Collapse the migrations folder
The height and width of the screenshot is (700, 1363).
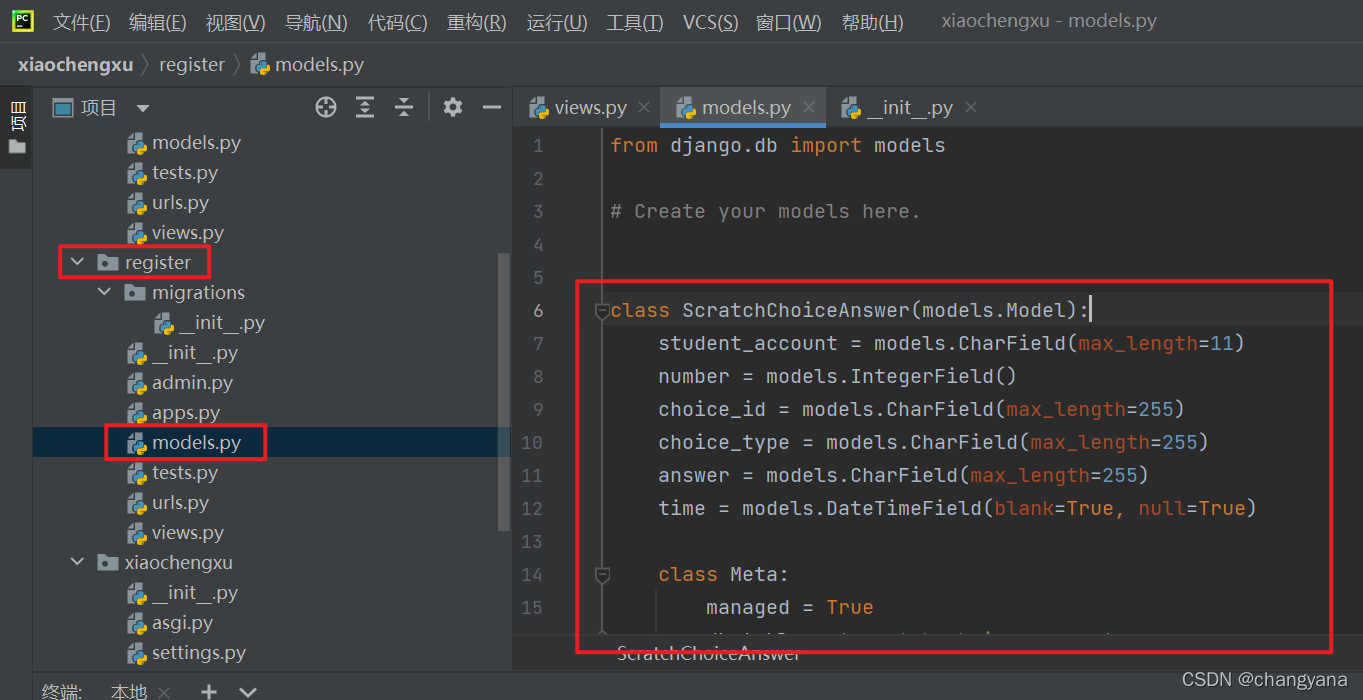pos(105,293)
